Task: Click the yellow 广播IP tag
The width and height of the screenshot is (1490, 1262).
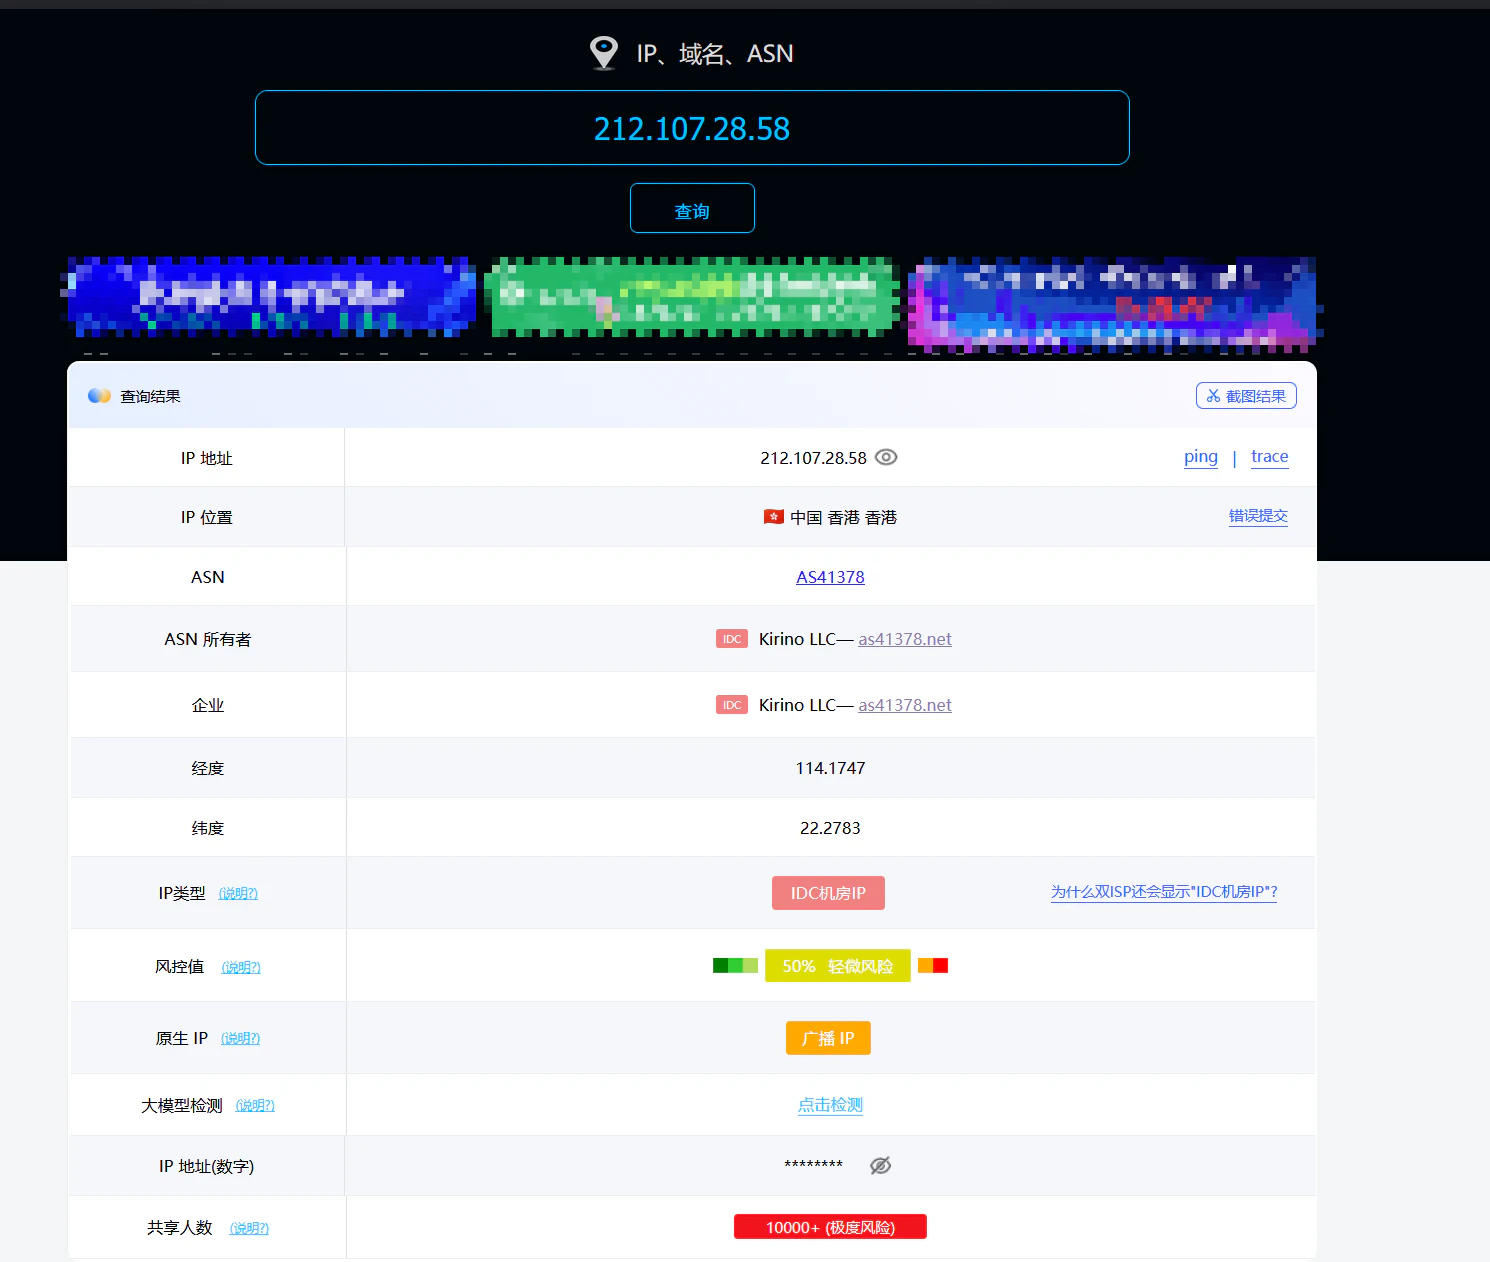Action: coord(828,1038)
